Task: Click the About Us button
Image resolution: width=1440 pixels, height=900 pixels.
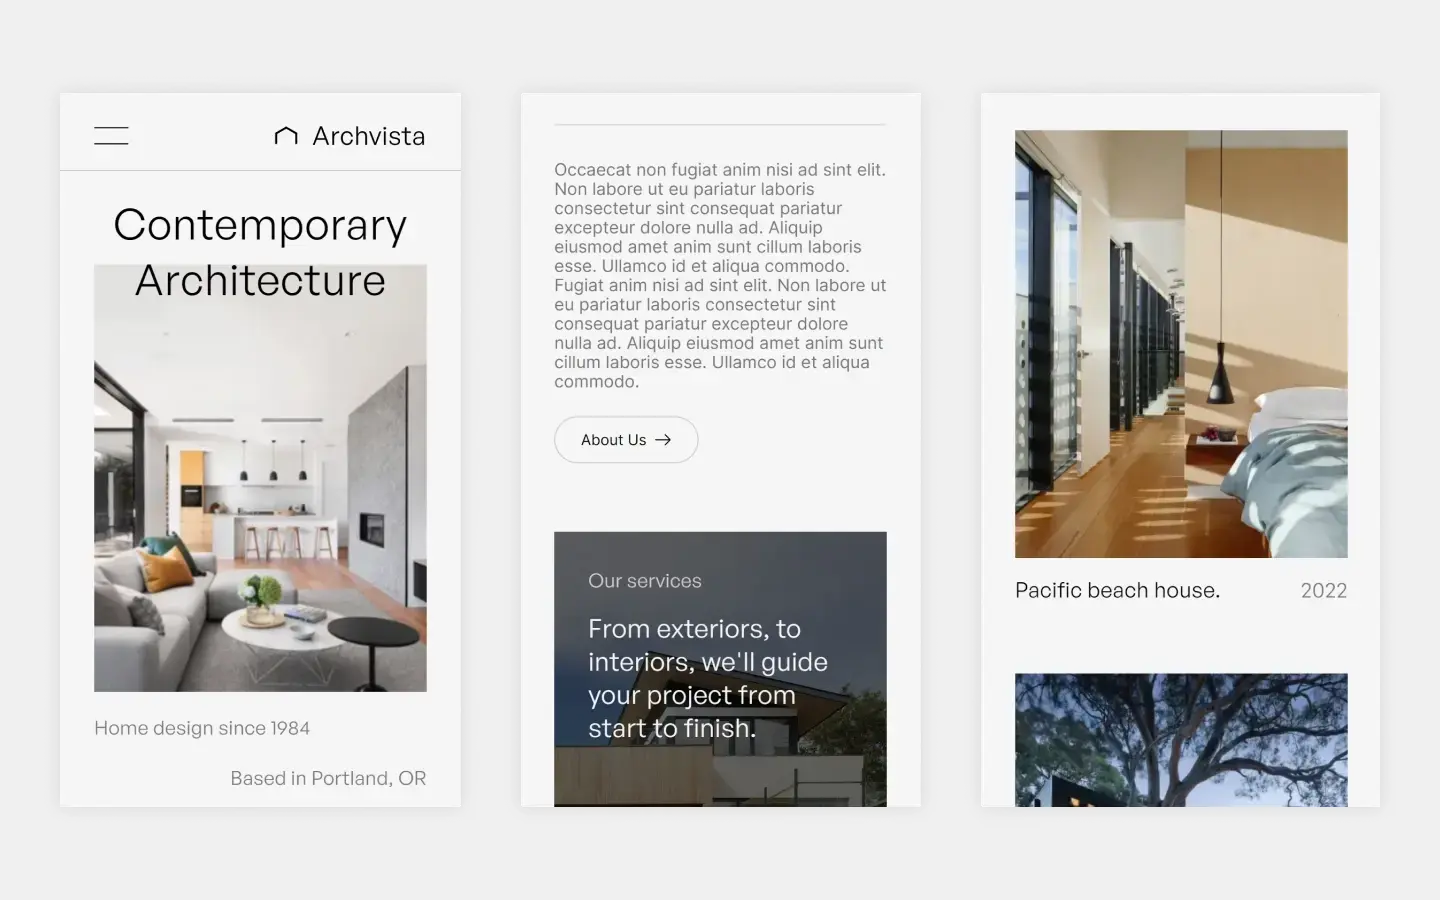Action: pyautogui.click(x=626, y=439)
